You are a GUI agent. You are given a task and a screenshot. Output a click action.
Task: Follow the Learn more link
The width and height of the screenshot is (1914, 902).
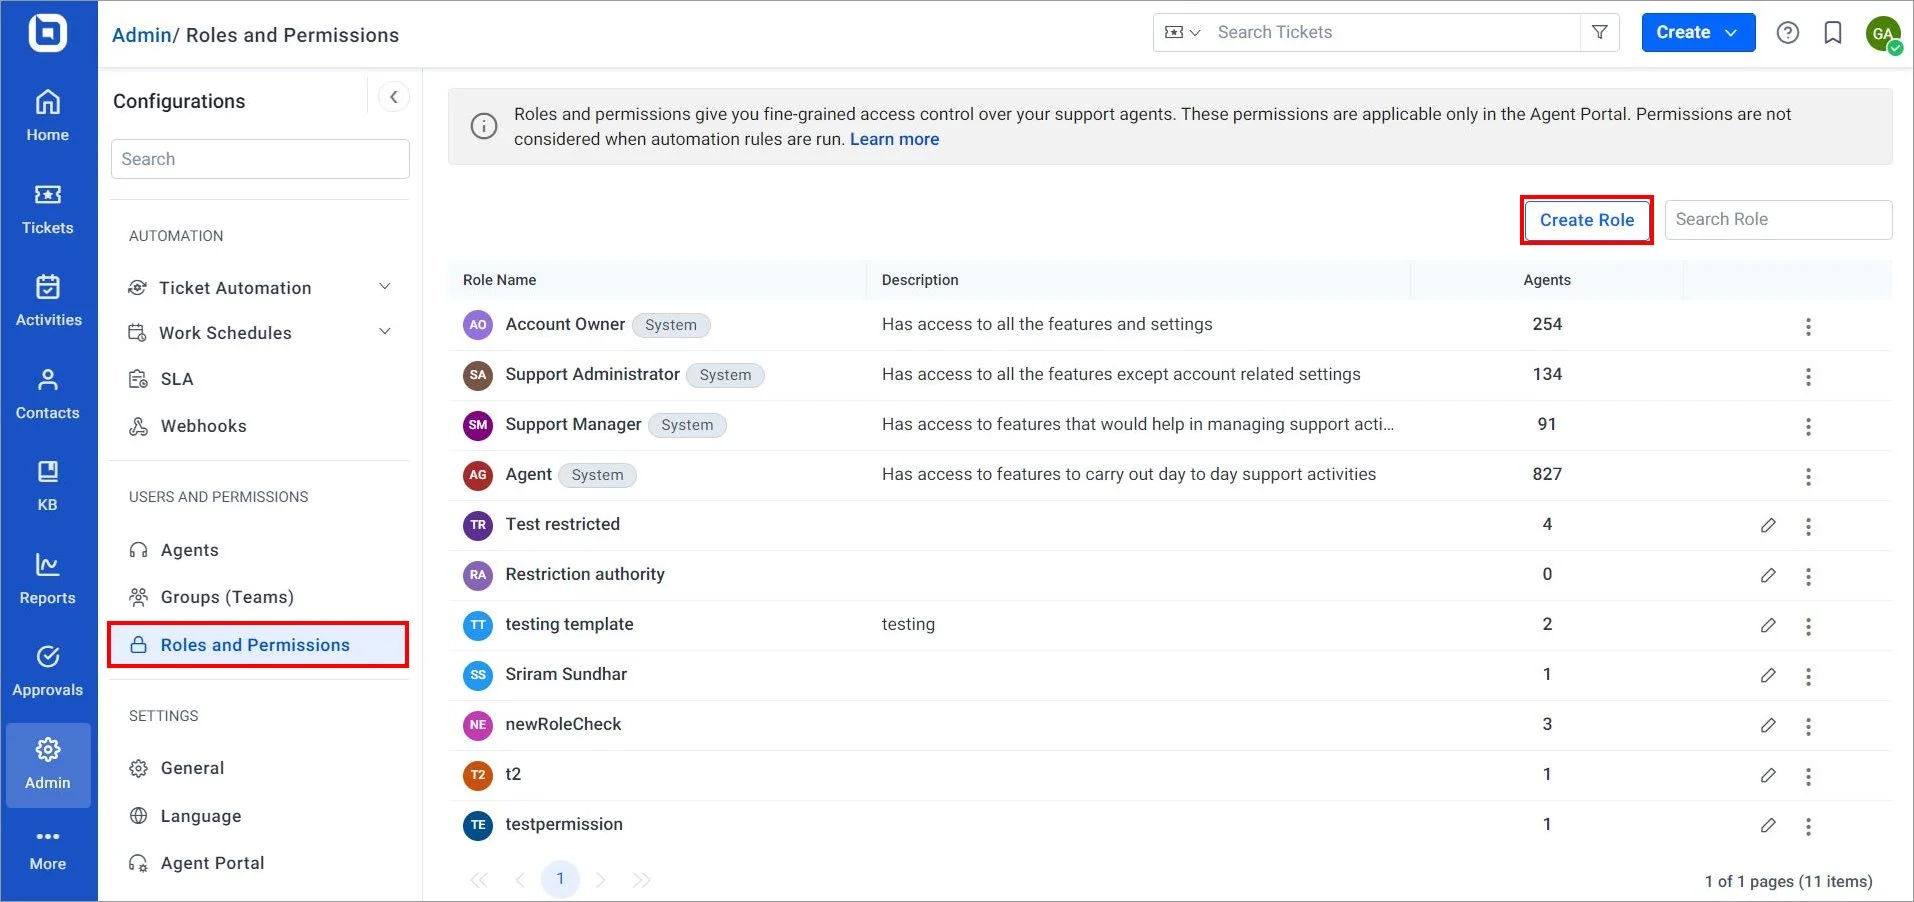[894, 140]
